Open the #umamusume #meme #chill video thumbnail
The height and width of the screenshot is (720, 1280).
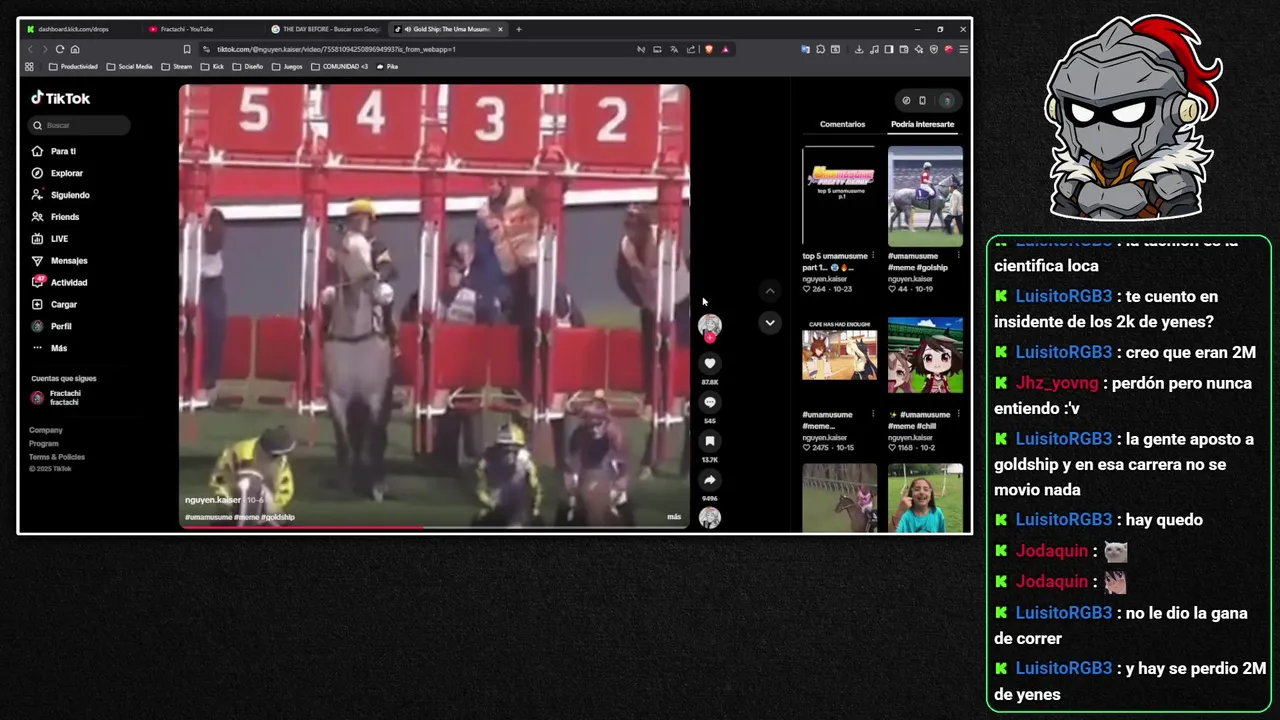(925, 355)
